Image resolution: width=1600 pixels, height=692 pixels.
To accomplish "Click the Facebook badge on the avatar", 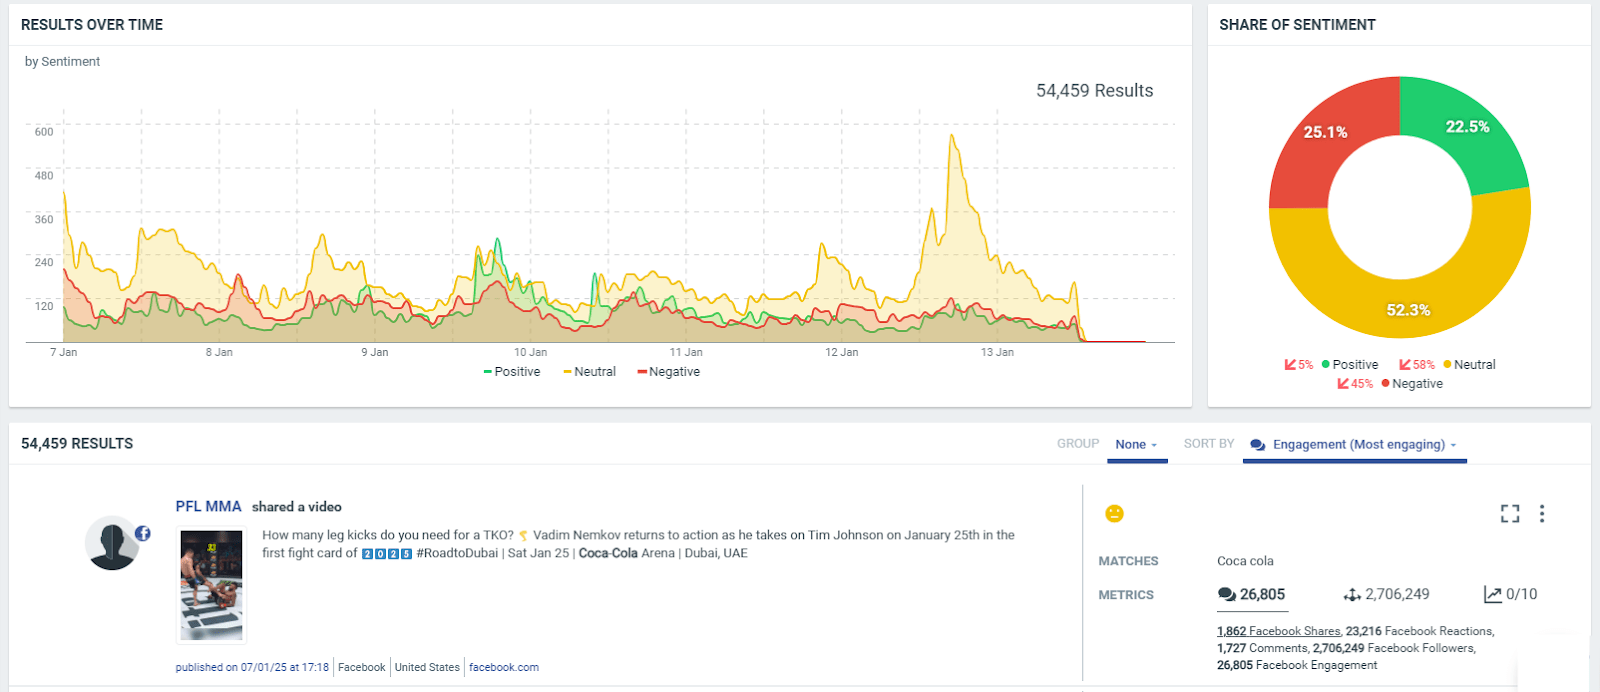I will click(143, 533).
